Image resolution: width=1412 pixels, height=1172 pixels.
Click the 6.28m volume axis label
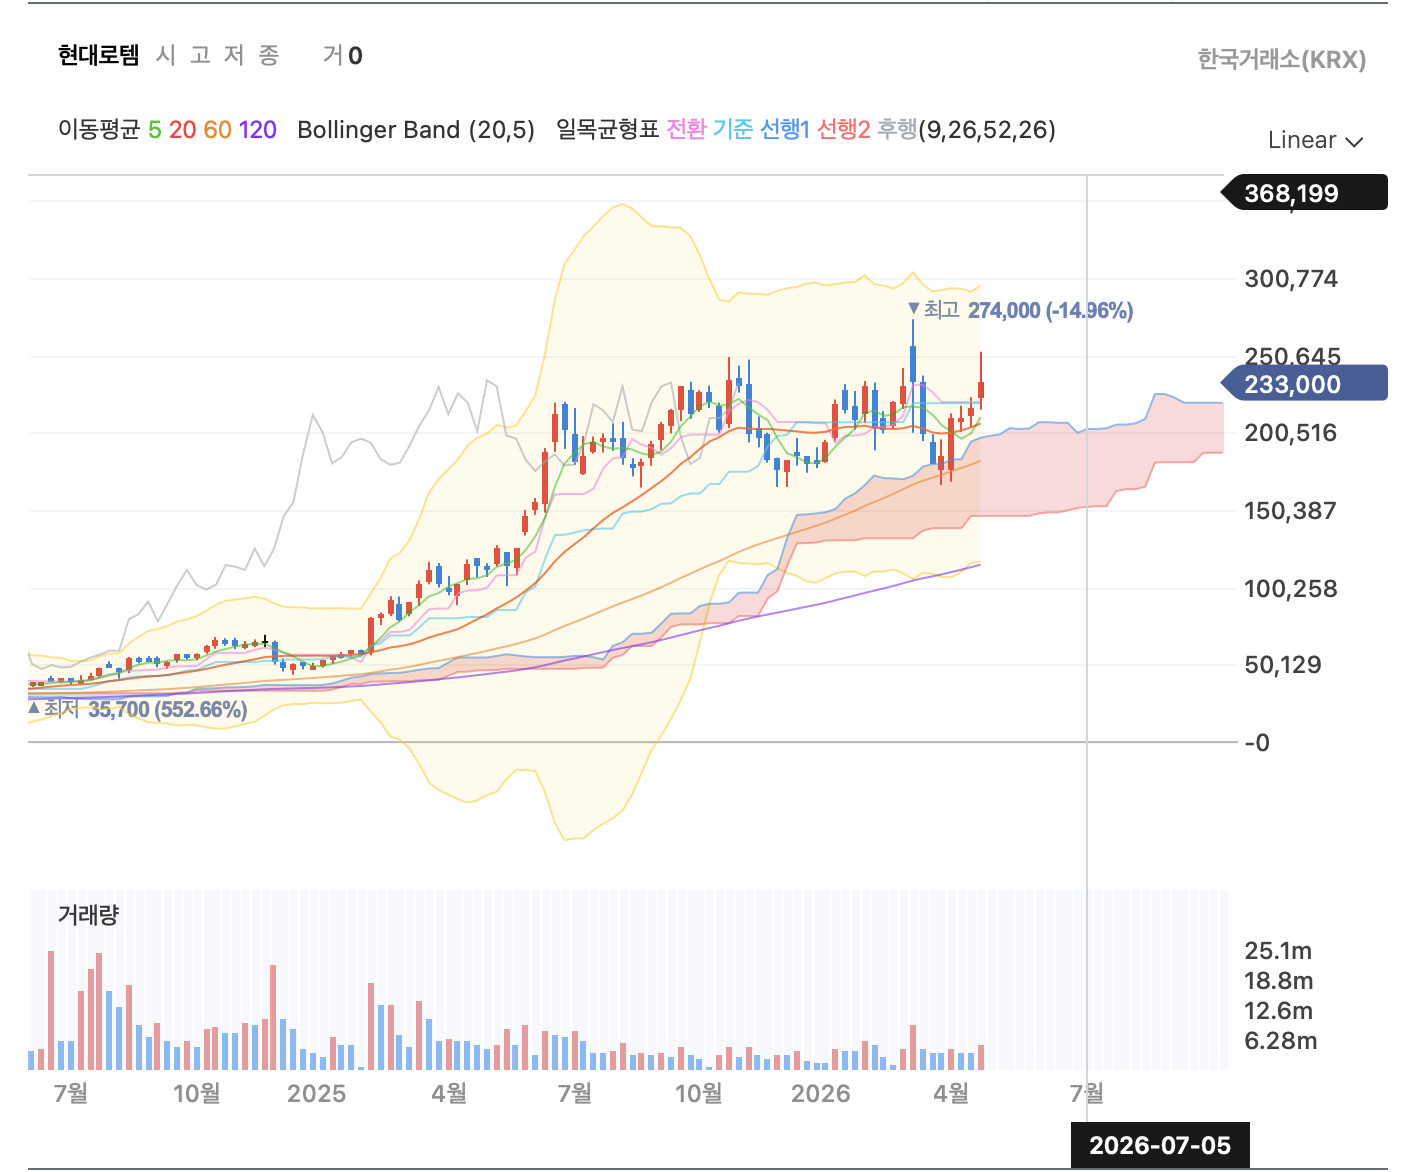1281,1041
